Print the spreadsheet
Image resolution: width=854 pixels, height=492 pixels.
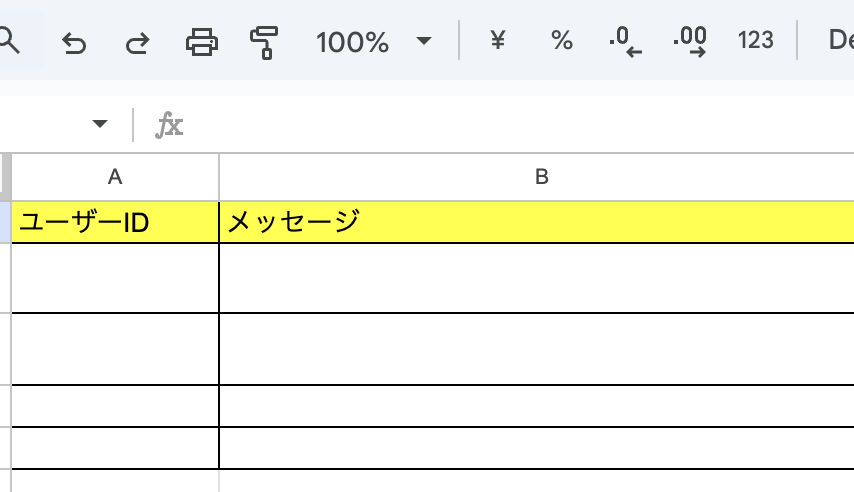201,42
